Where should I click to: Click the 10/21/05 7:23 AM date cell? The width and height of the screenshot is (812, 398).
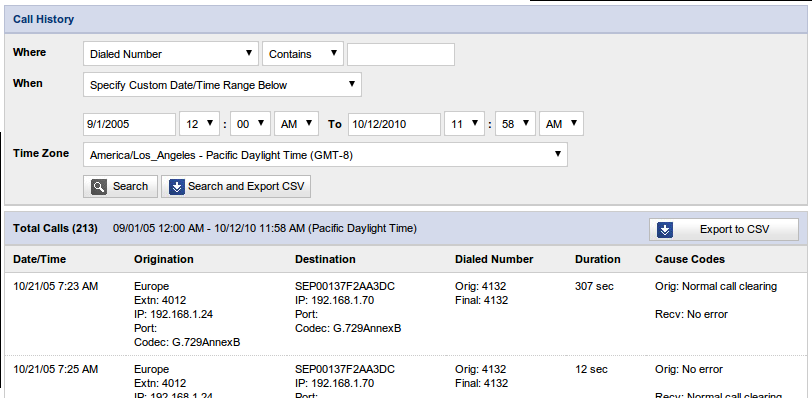[55, 286]
